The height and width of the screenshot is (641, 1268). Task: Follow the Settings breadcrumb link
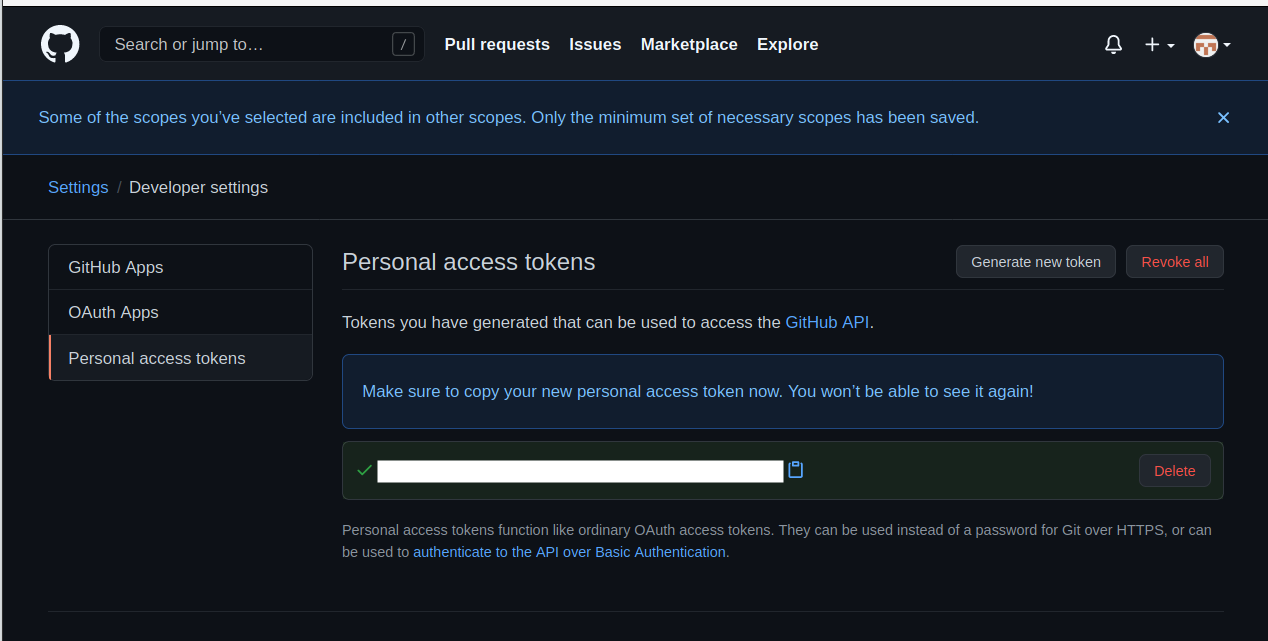pos(78,188)
